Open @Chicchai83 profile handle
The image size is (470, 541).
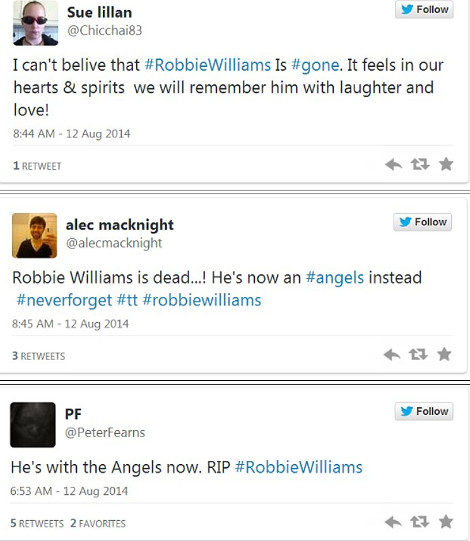pos(105,31)
